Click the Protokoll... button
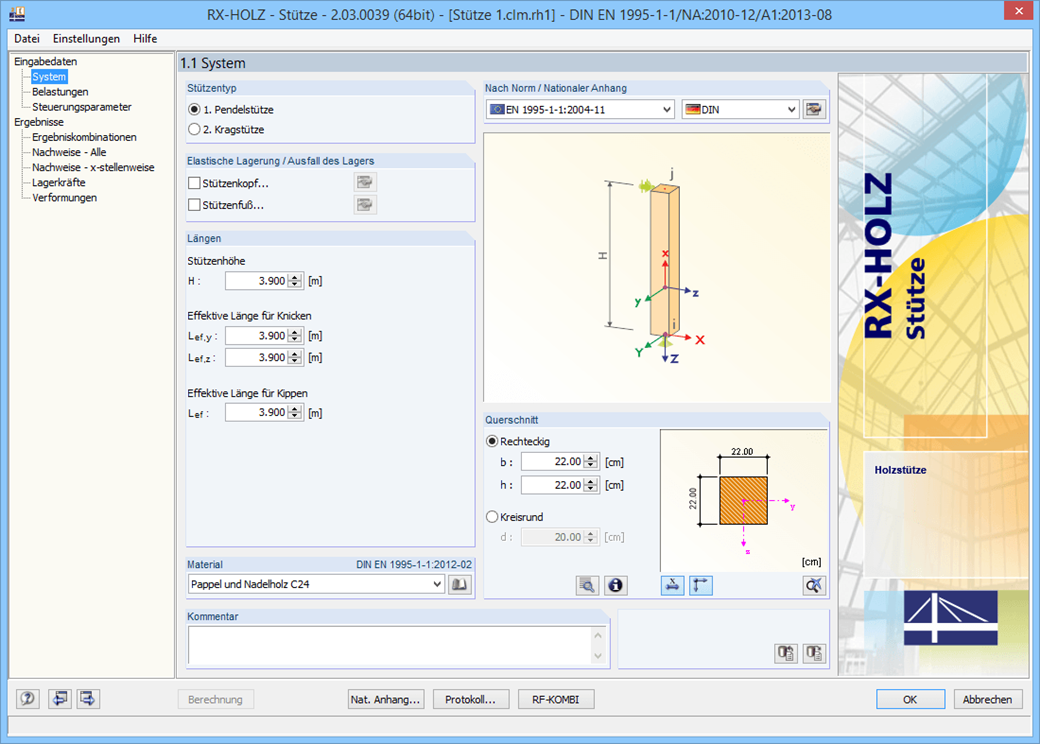1040x744 pixels. pyautogui.click(x=471, y=700)
